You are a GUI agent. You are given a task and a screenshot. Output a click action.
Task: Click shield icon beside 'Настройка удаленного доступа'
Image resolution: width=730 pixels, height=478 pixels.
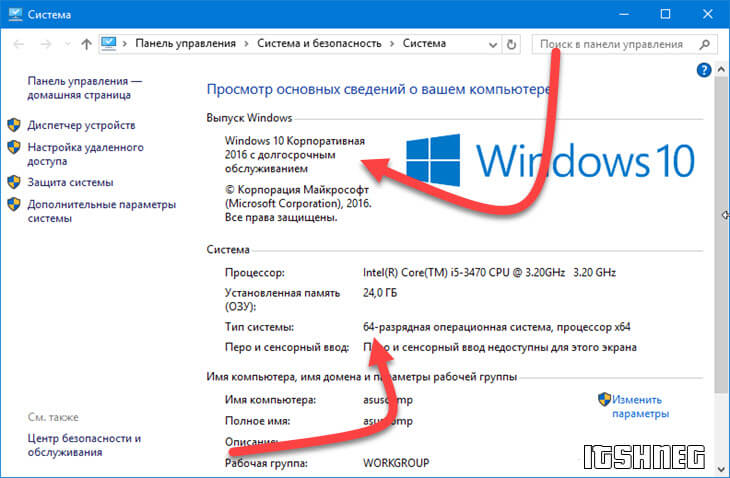coord(14,147)
